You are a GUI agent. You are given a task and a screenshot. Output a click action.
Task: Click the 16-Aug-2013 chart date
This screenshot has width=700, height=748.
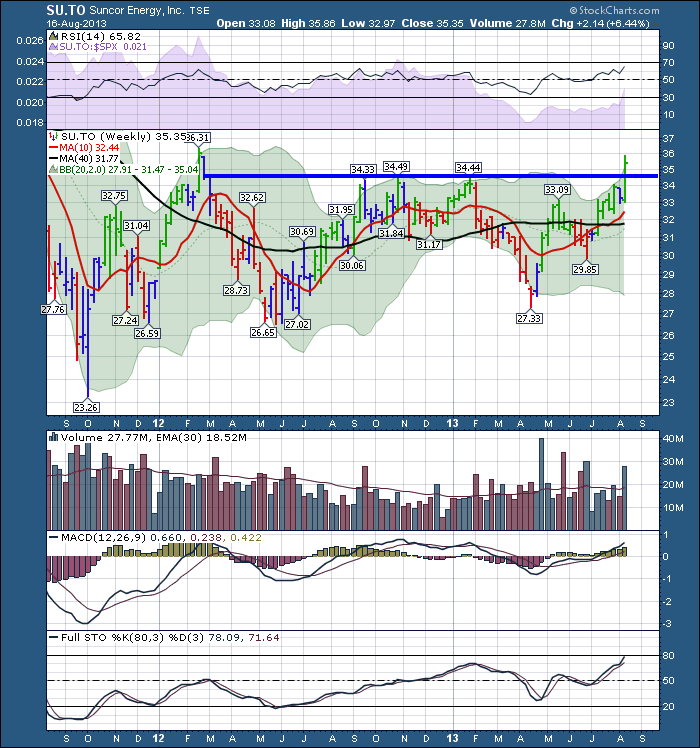[77, 23]
